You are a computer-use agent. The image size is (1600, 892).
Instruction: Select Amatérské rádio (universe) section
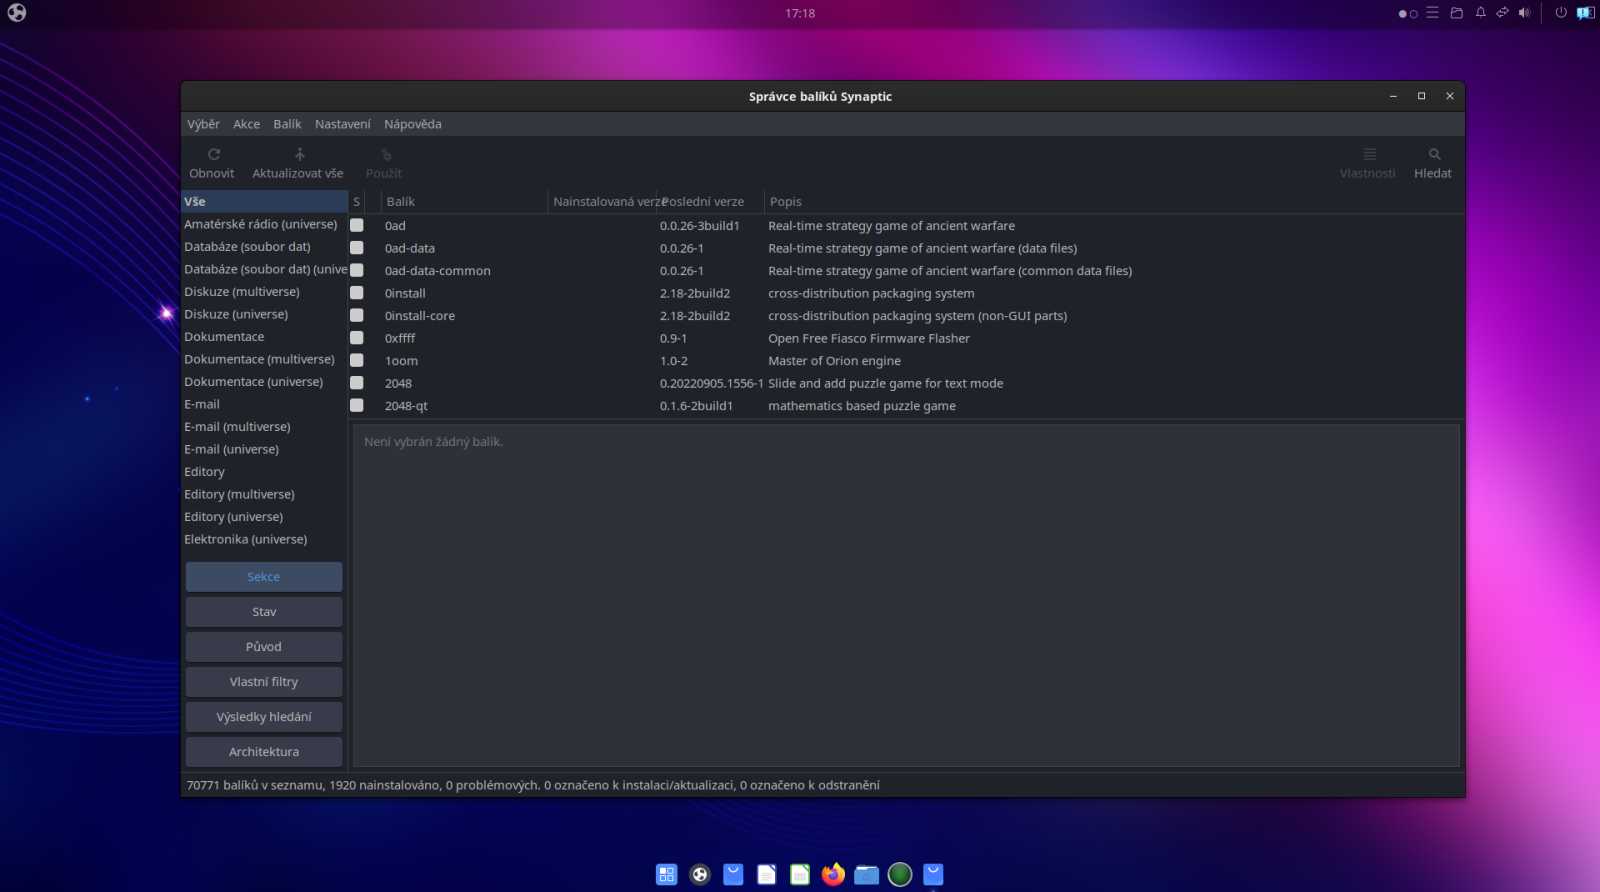coord(264,224)
